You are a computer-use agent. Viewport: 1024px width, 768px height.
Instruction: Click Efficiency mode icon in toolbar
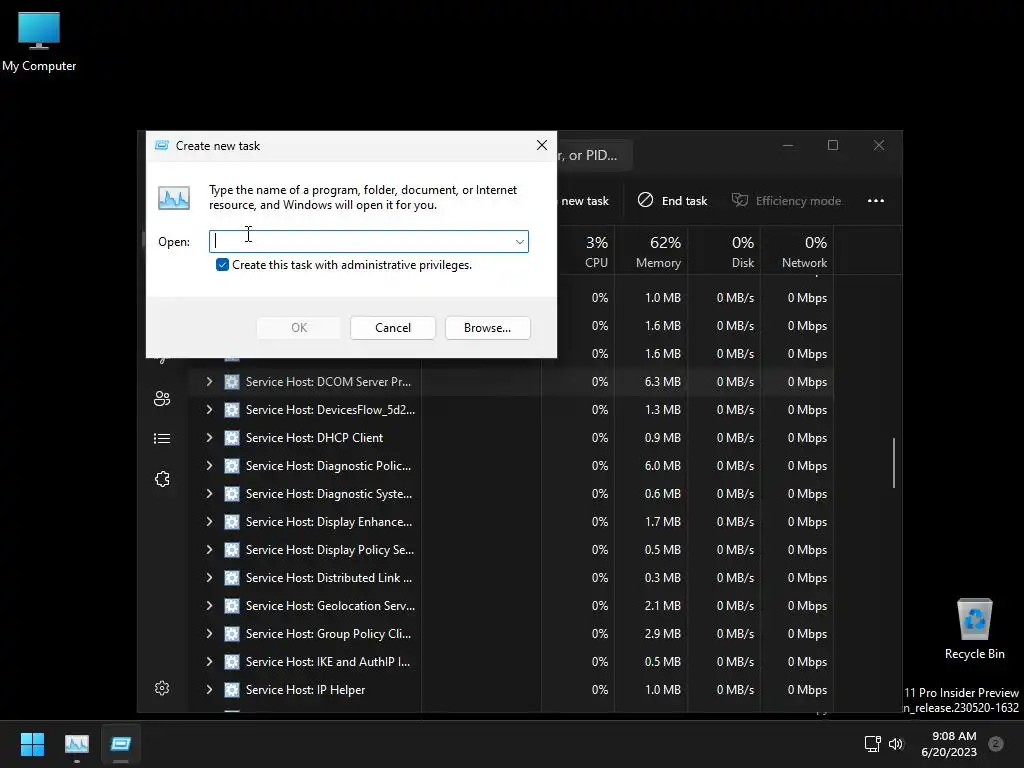[x=740, y=200]
